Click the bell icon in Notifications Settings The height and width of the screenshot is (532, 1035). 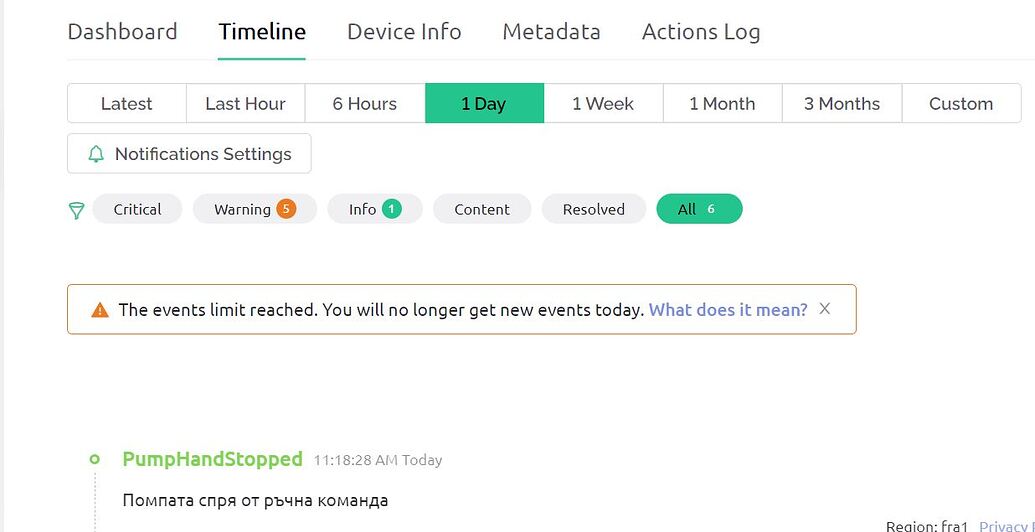(96, 154)
